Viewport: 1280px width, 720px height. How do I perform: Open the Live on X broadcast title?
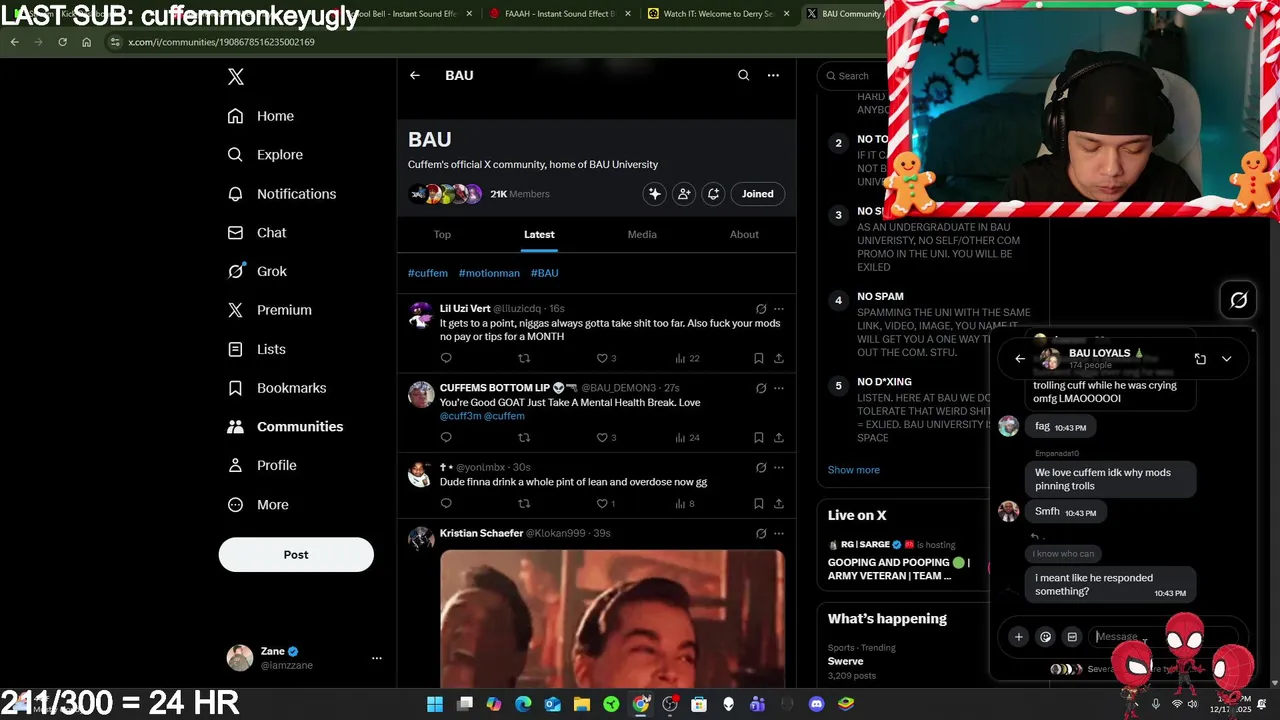[x=899, y=569]
